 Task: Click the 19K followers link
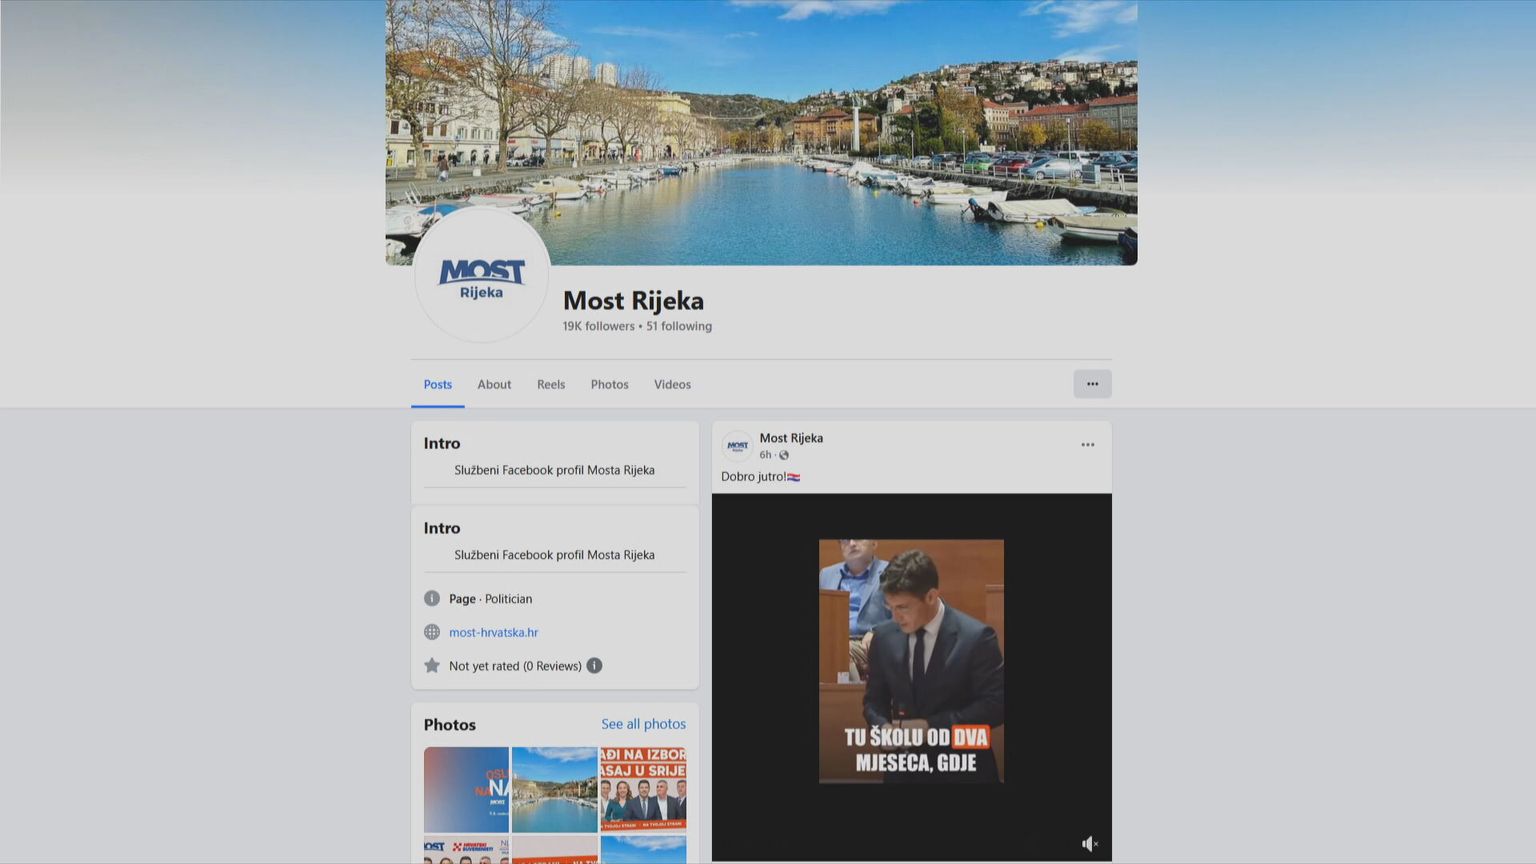point(598,326)
